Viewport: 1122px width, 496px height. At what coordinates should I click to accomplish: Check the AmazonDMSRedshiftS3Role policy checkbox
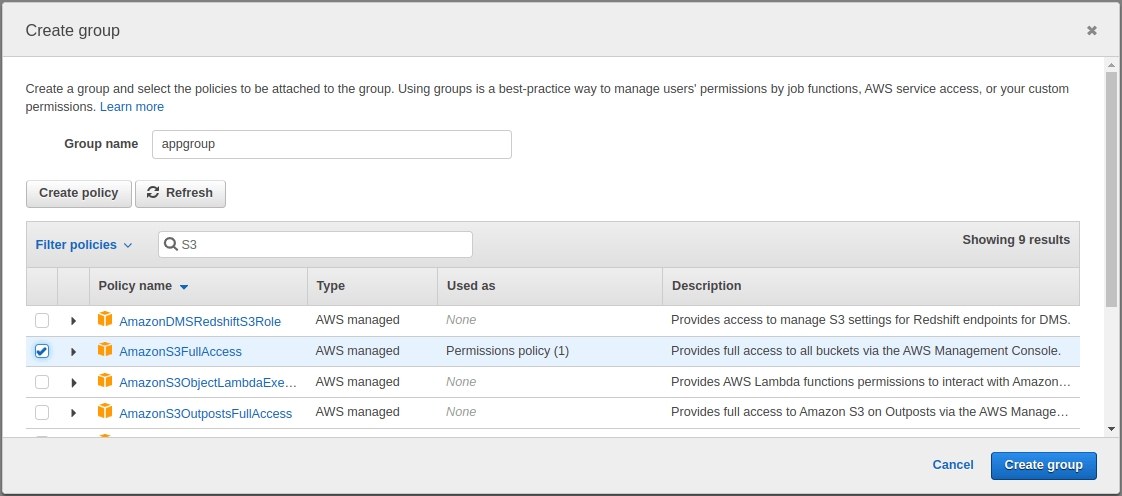[42, 321]
